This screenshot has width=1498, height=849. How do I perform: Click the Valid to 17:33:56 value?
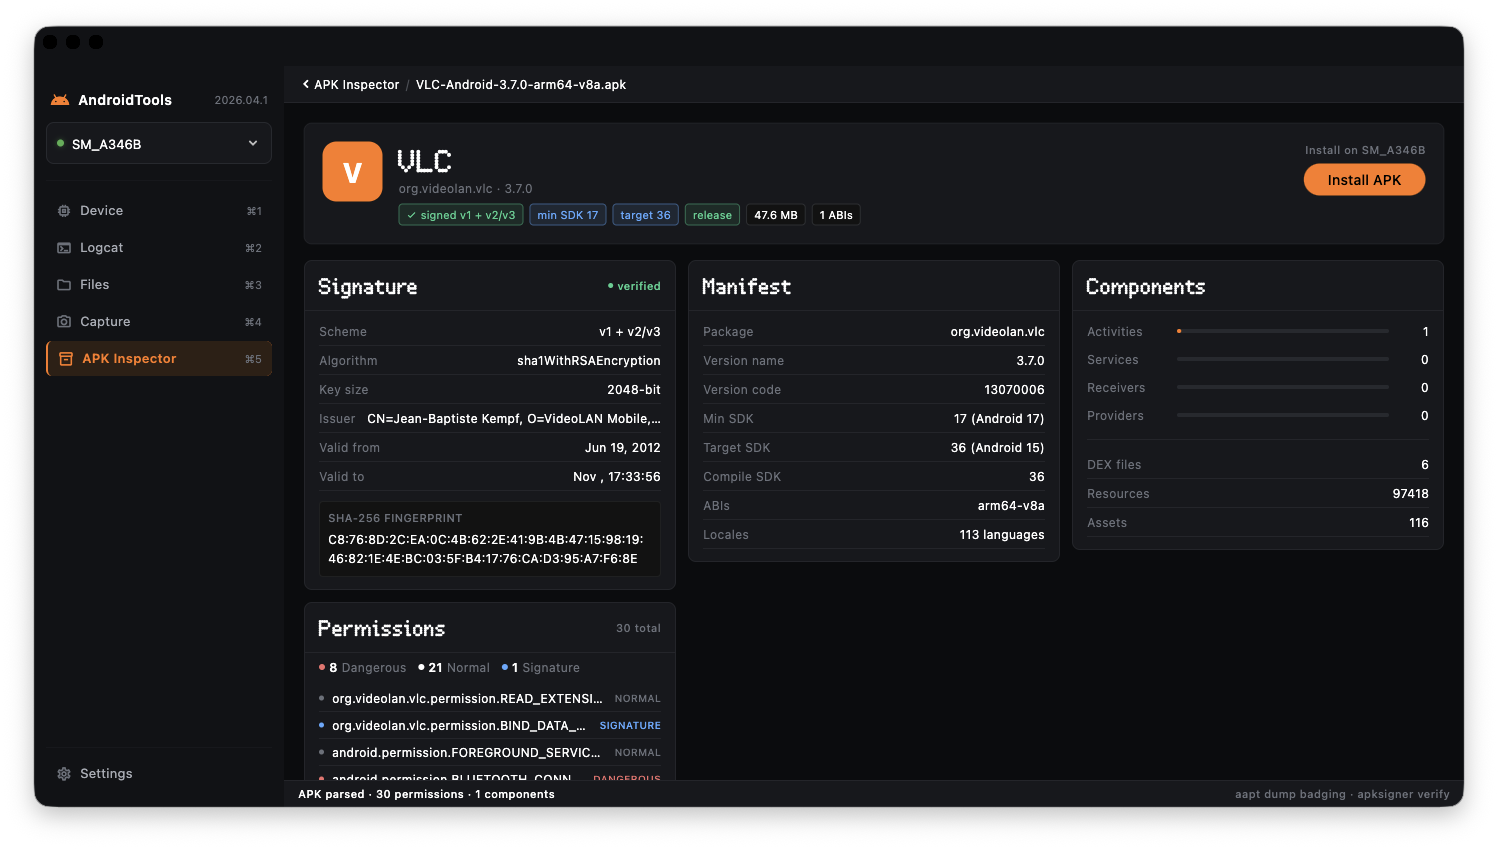coord(617,477)
